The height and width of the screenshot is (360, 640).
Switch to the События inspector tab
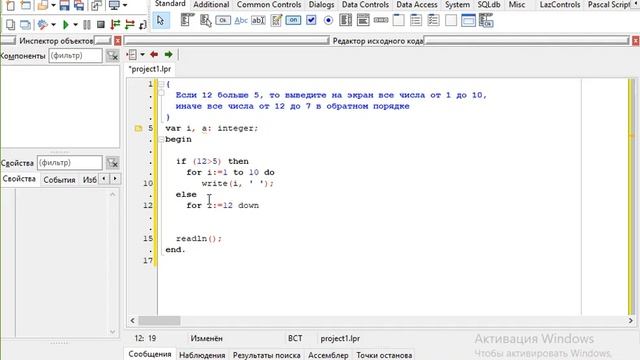(60, 180)
